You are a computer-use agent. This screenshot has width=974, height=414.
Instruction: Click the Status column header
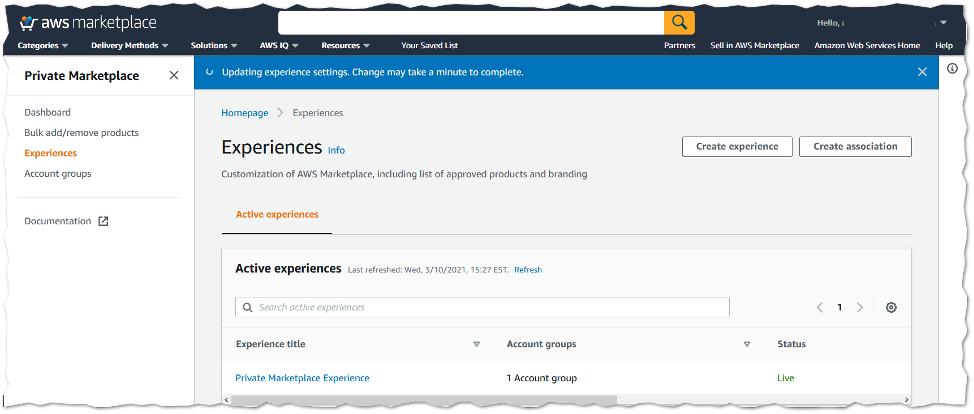pyautogui.click(x=791, y=344)
